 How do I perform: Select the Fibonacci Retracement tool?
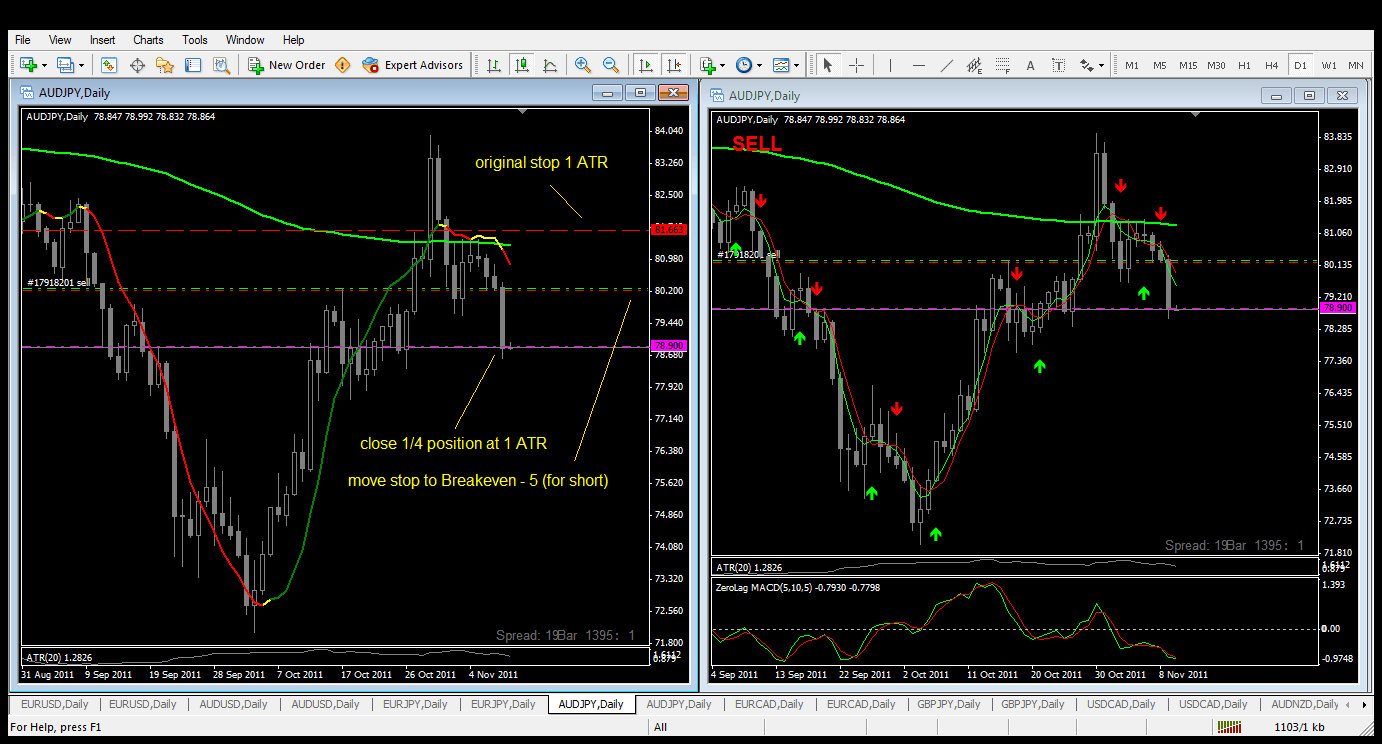pos(1003,65)
